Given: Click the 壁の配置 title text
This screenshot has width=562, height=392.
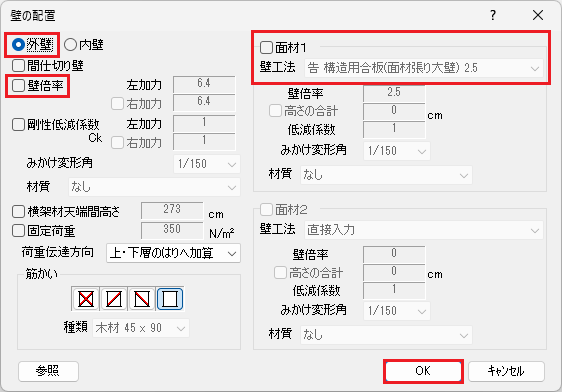Looking at the screenshot, I should [33, 16].
